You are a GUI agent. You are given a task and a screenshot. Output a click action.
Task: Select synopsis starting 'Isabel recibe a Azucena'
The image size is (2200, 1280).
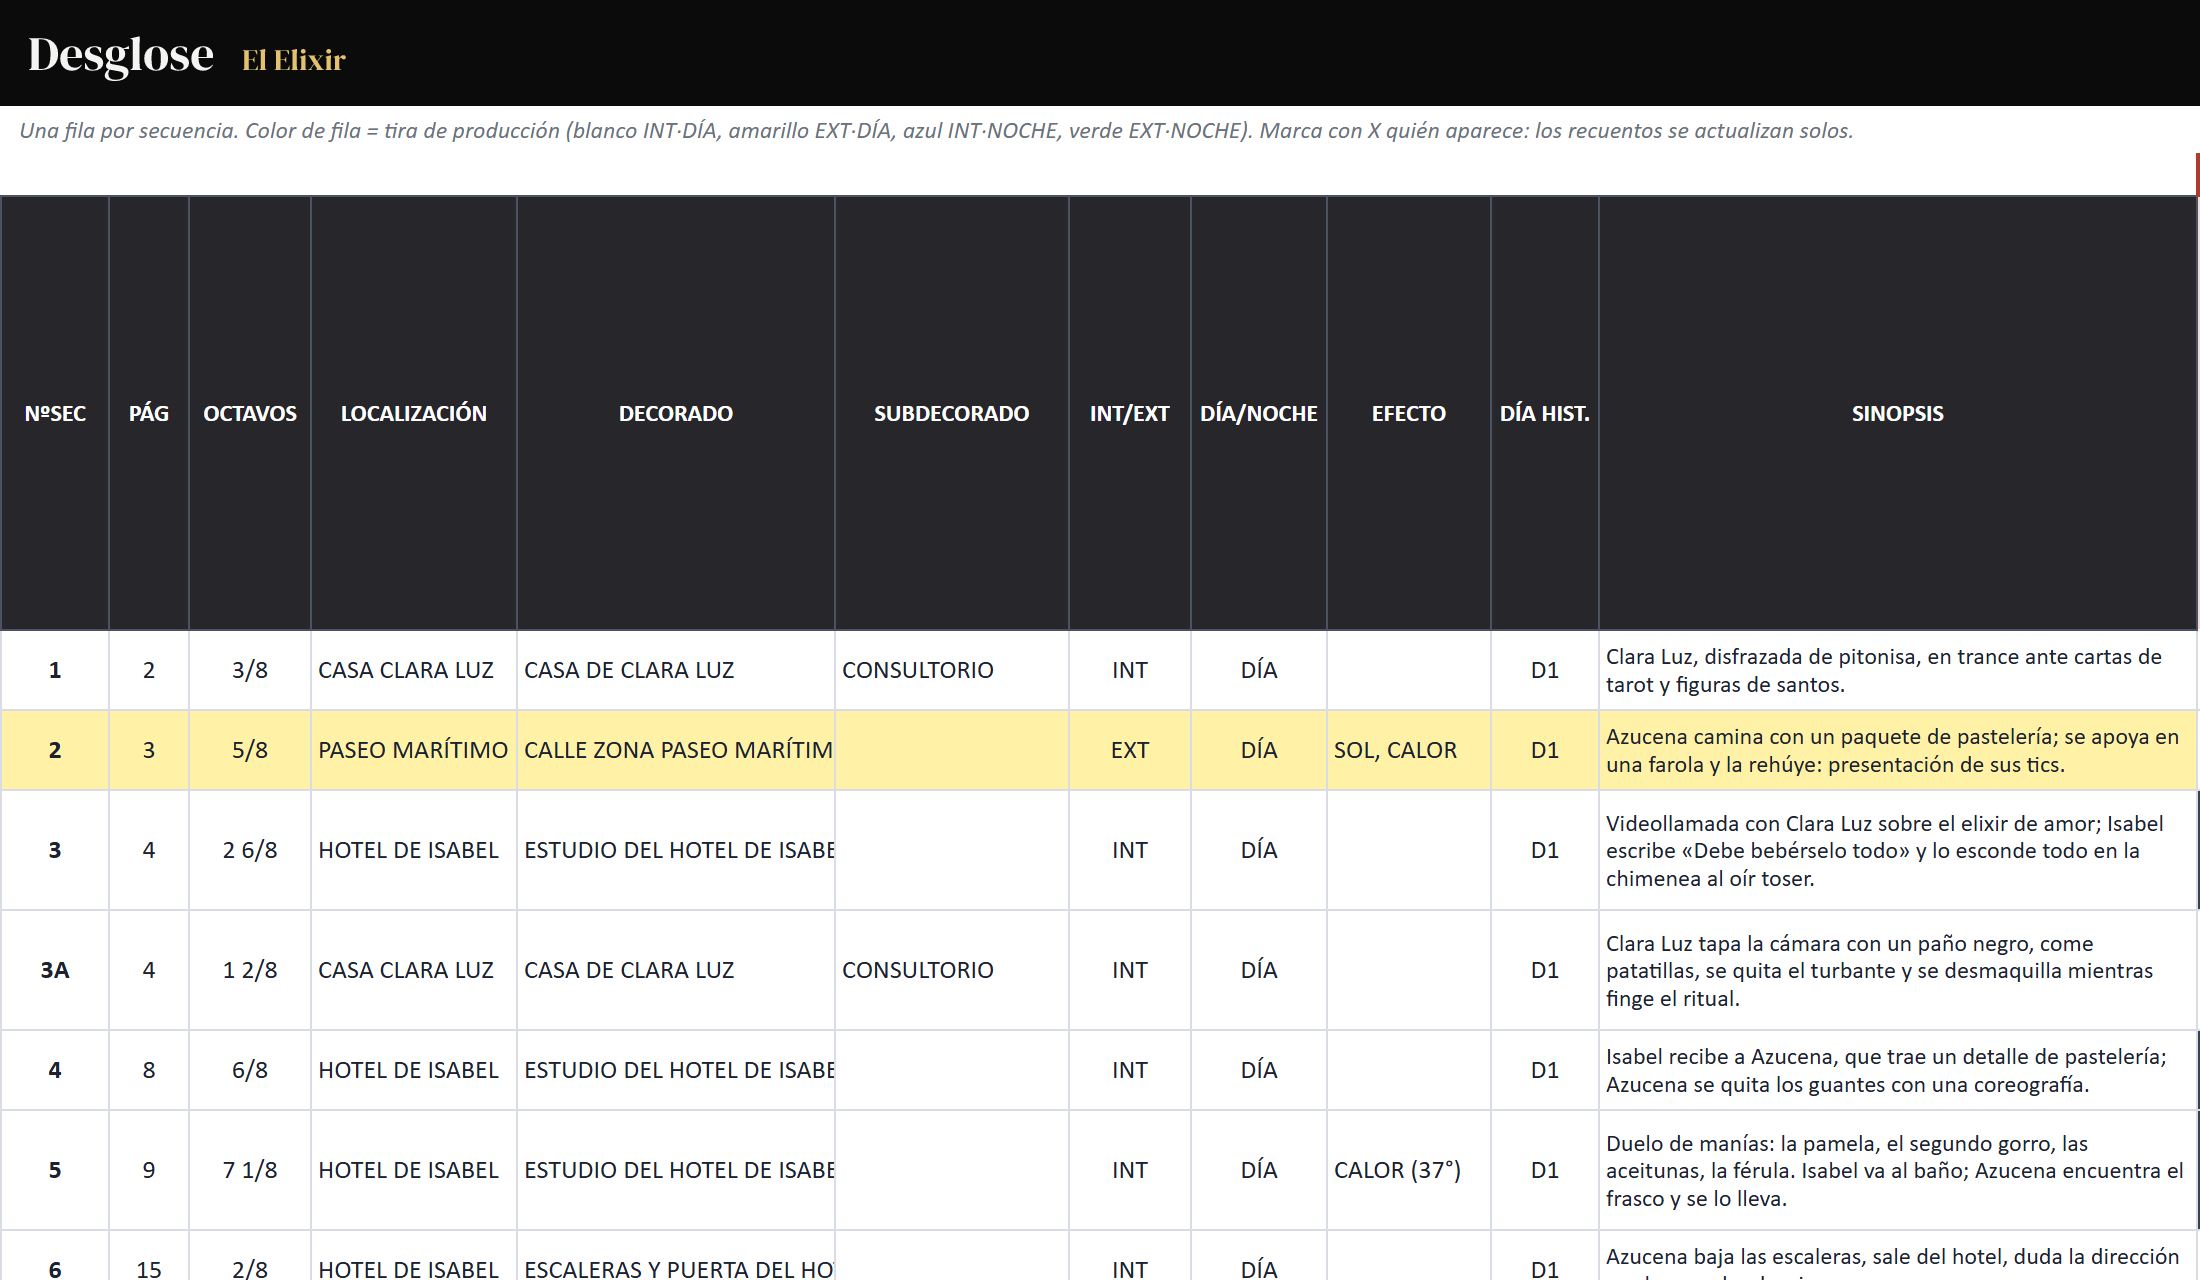[x=1898, y=1070]
